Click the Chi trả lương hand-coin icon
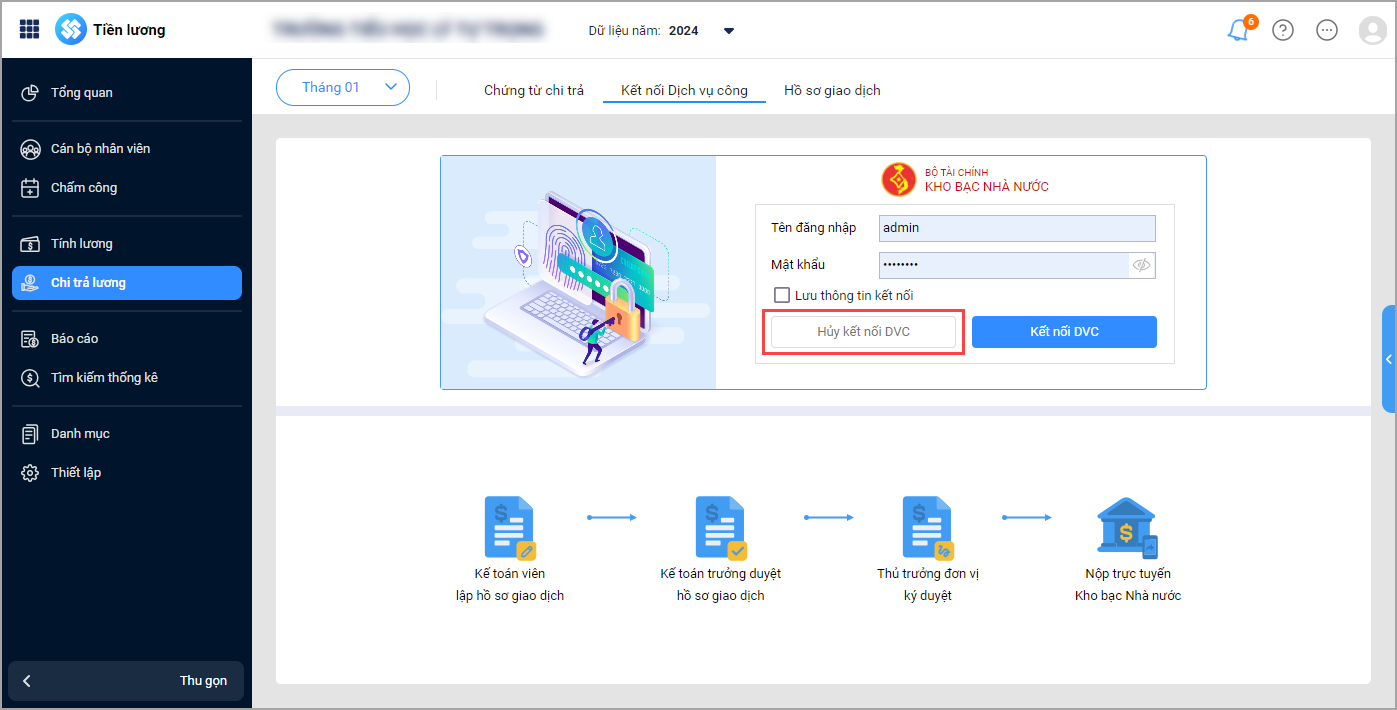Image resolution: width=1397 pixels, height=710 pixels. click(31, 283)
